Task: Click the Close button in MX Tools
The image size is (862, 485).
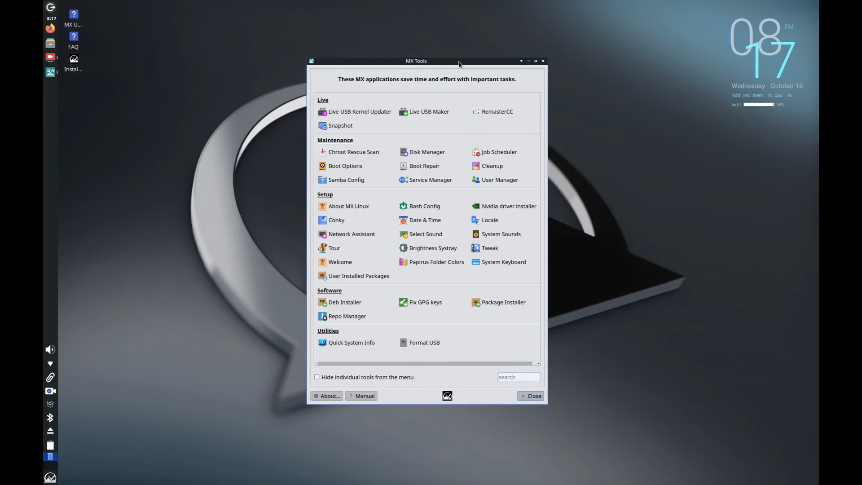Action: tap(531, 396)
